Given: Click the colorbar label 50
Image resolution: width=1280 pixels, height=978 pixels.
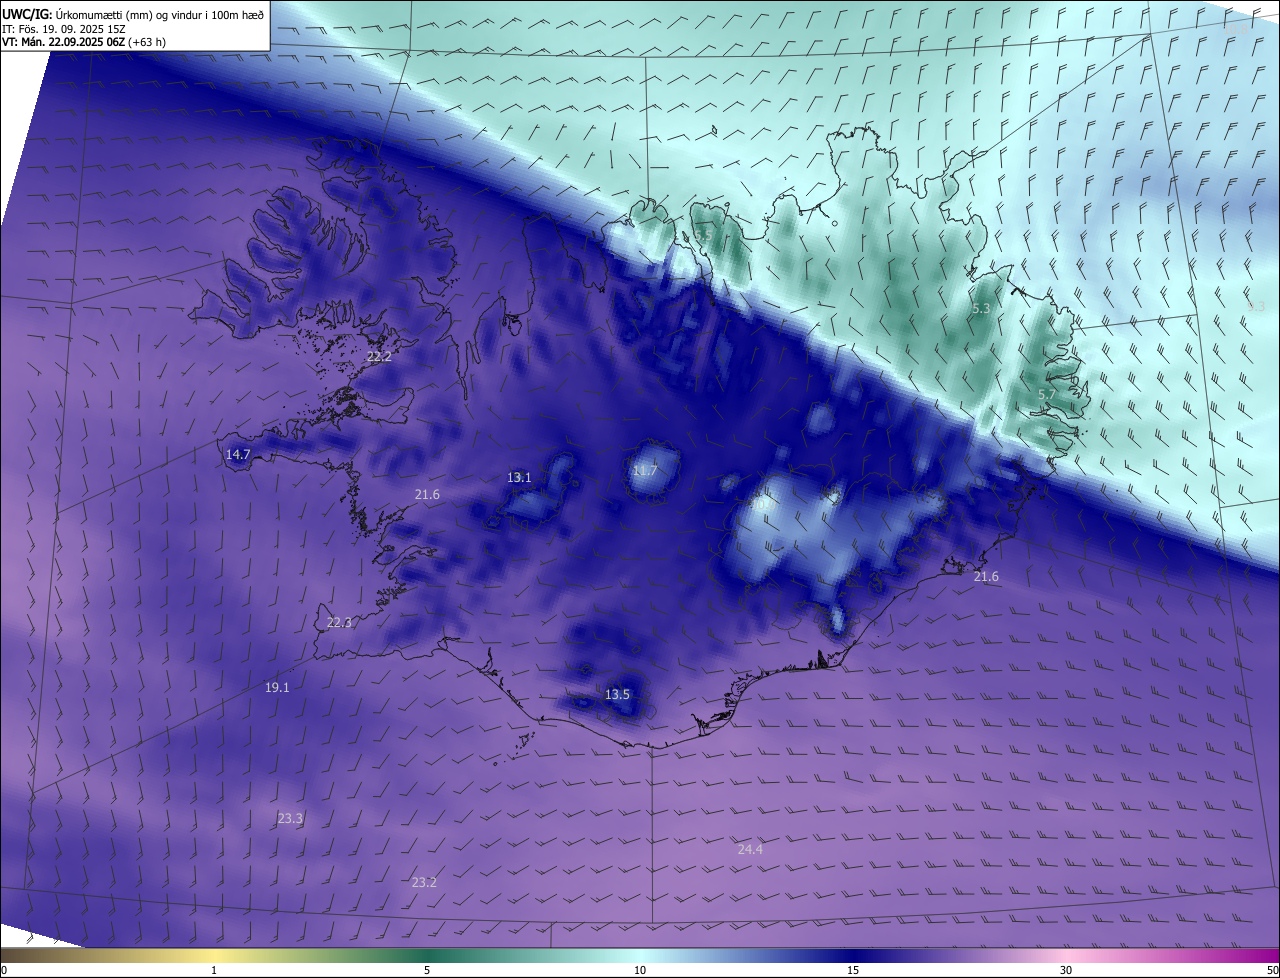Looking at the screenshot, I should tap(1272, 970).
